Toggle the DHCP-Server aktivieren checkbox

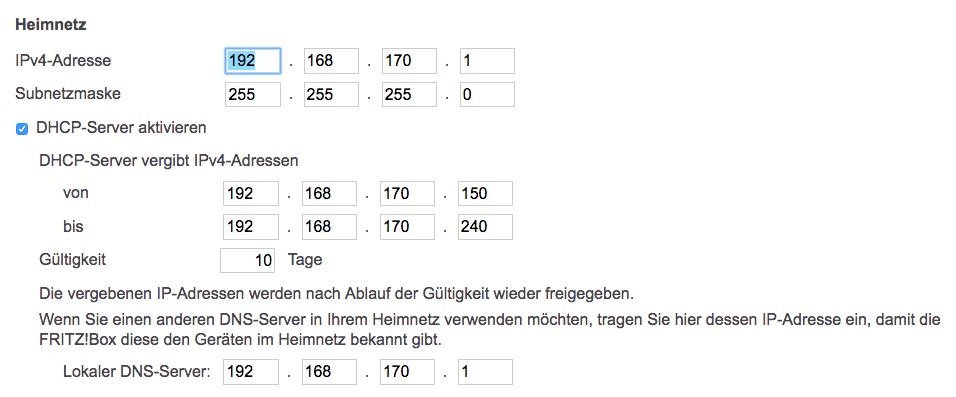pos(22,129)
